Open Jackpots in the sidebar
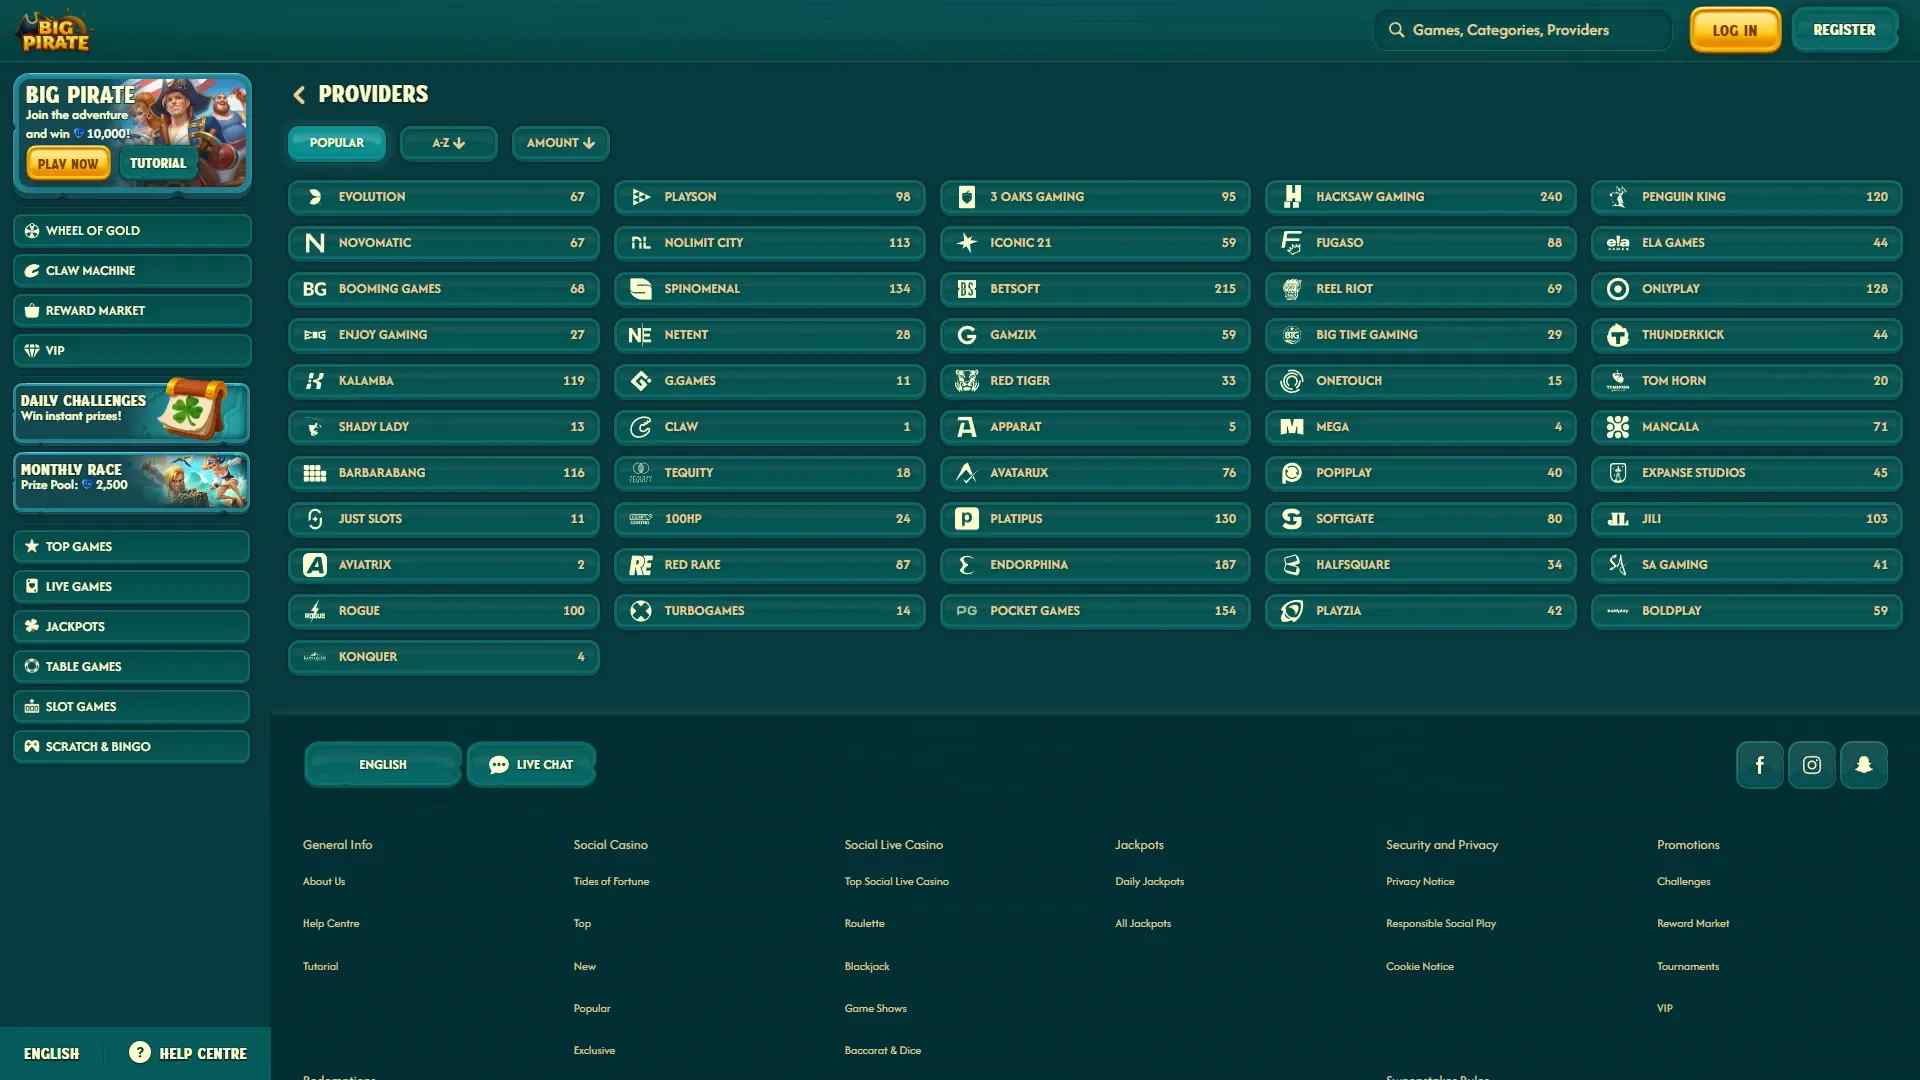Screen dimensions: 1920x1080 coord(132,627)
